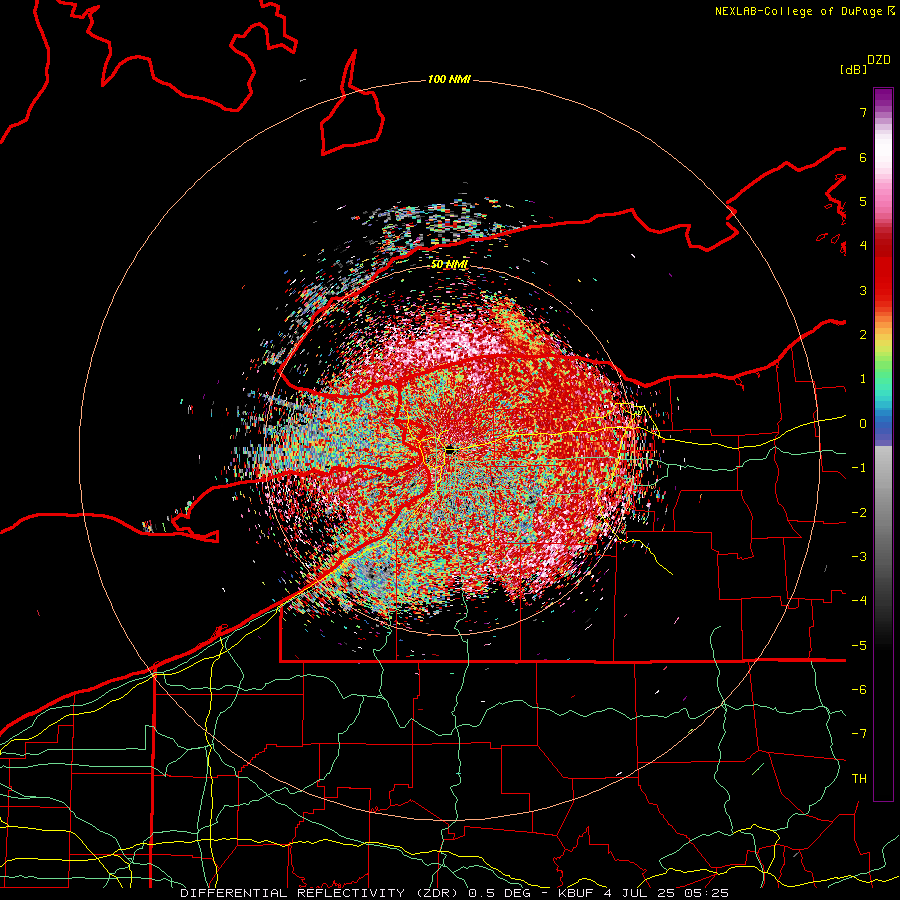
Task: Click the 'DIFFERENTIAL REFLECTIVITY (ZDR)' caption text
Action: coord(321,893)
